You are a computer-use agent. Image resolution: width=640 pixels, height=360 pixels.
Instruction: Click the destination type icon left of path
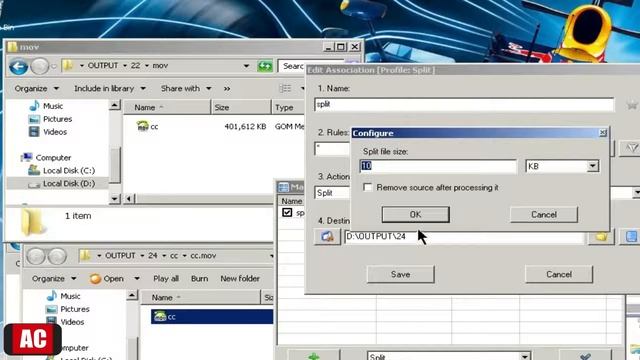coord(327,237)
